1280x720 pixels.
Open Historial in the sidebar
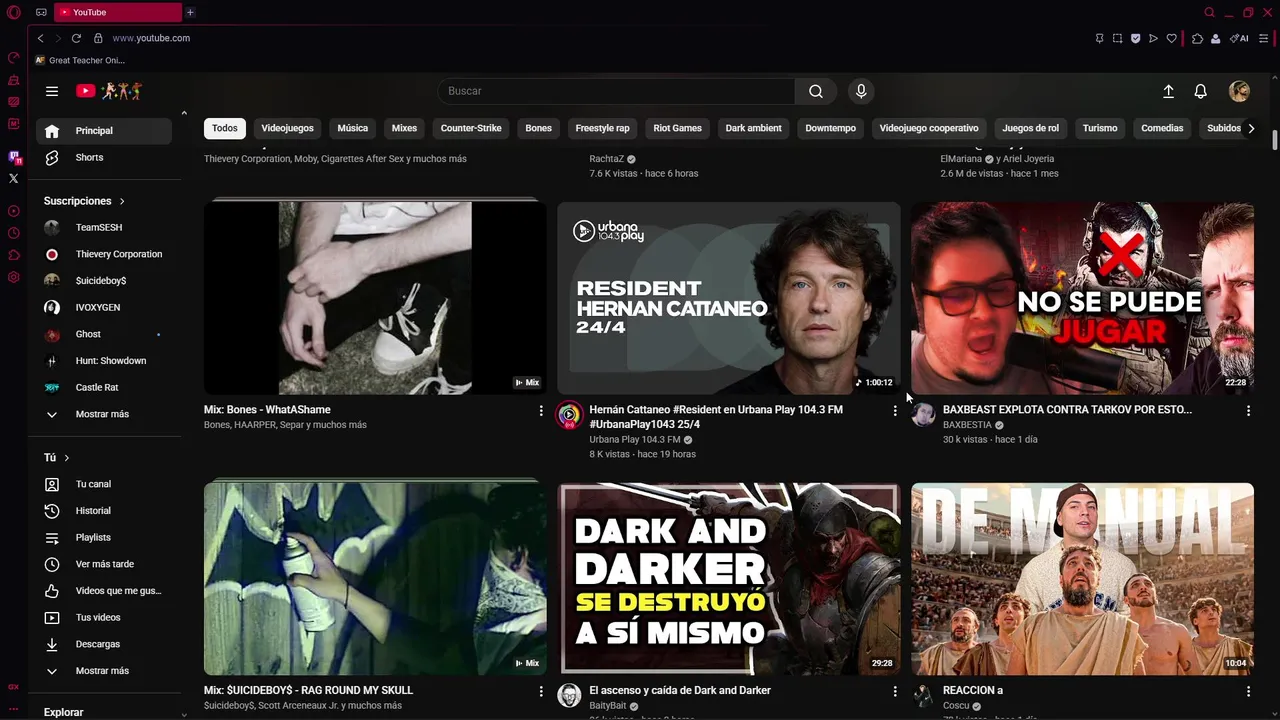click(104, 511)
